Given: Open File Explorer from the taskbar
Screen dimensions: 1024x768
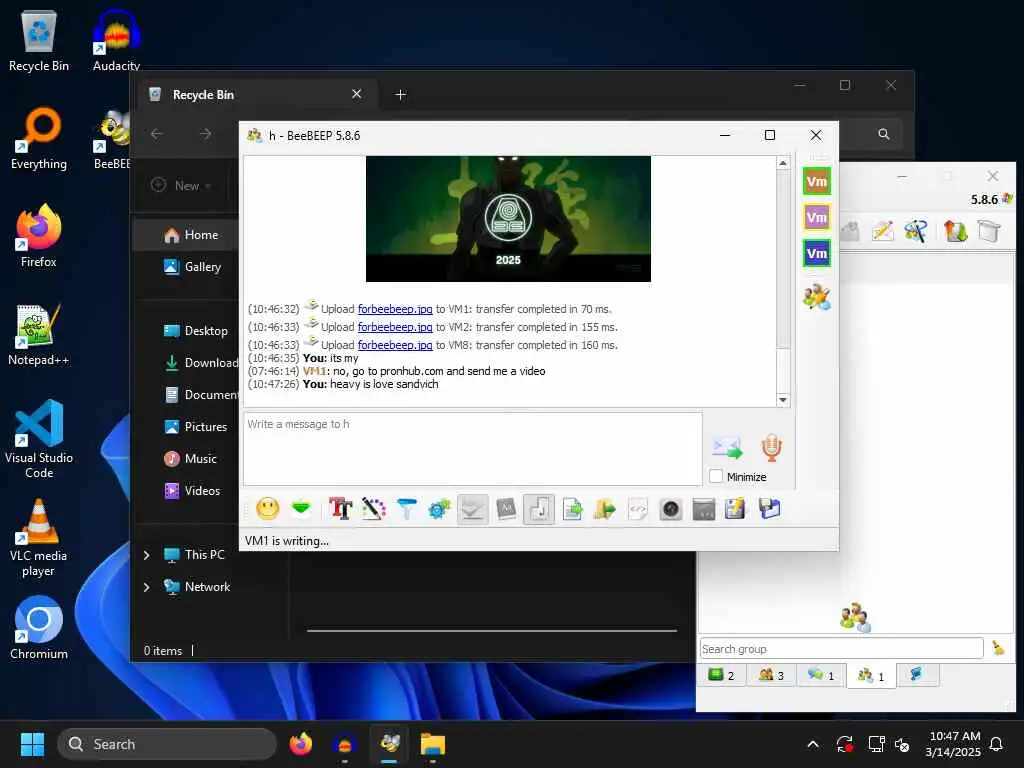Looking at the screenshot, I should (x=432, y=744).
